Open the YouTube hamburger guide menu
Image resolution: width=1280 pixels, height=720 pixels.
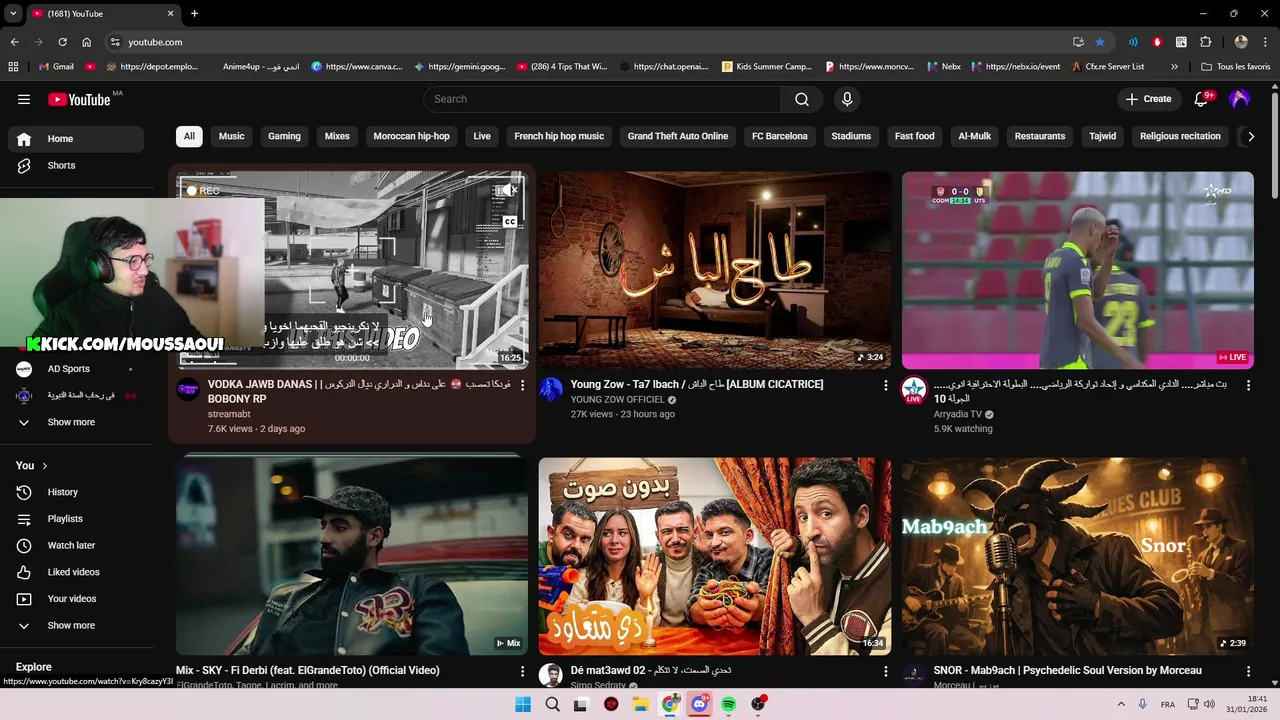pyautogui.click(x=24, y=99)
